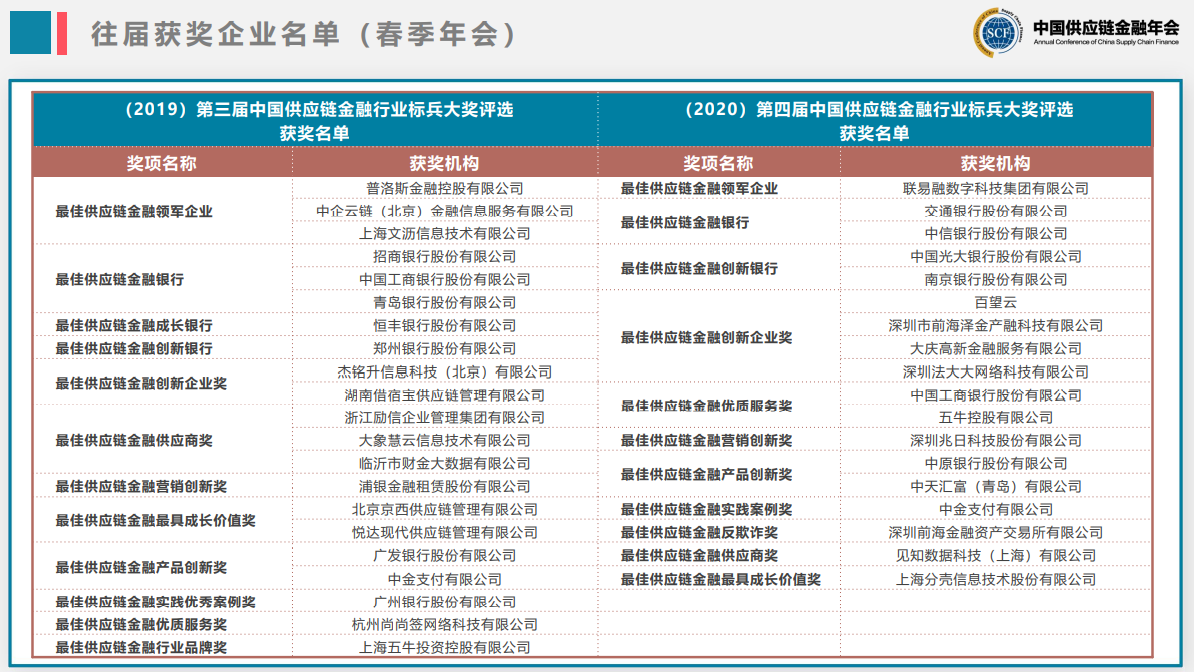
Task: Click the 获奖机构 column header under 2020
Action: [995, 163]
